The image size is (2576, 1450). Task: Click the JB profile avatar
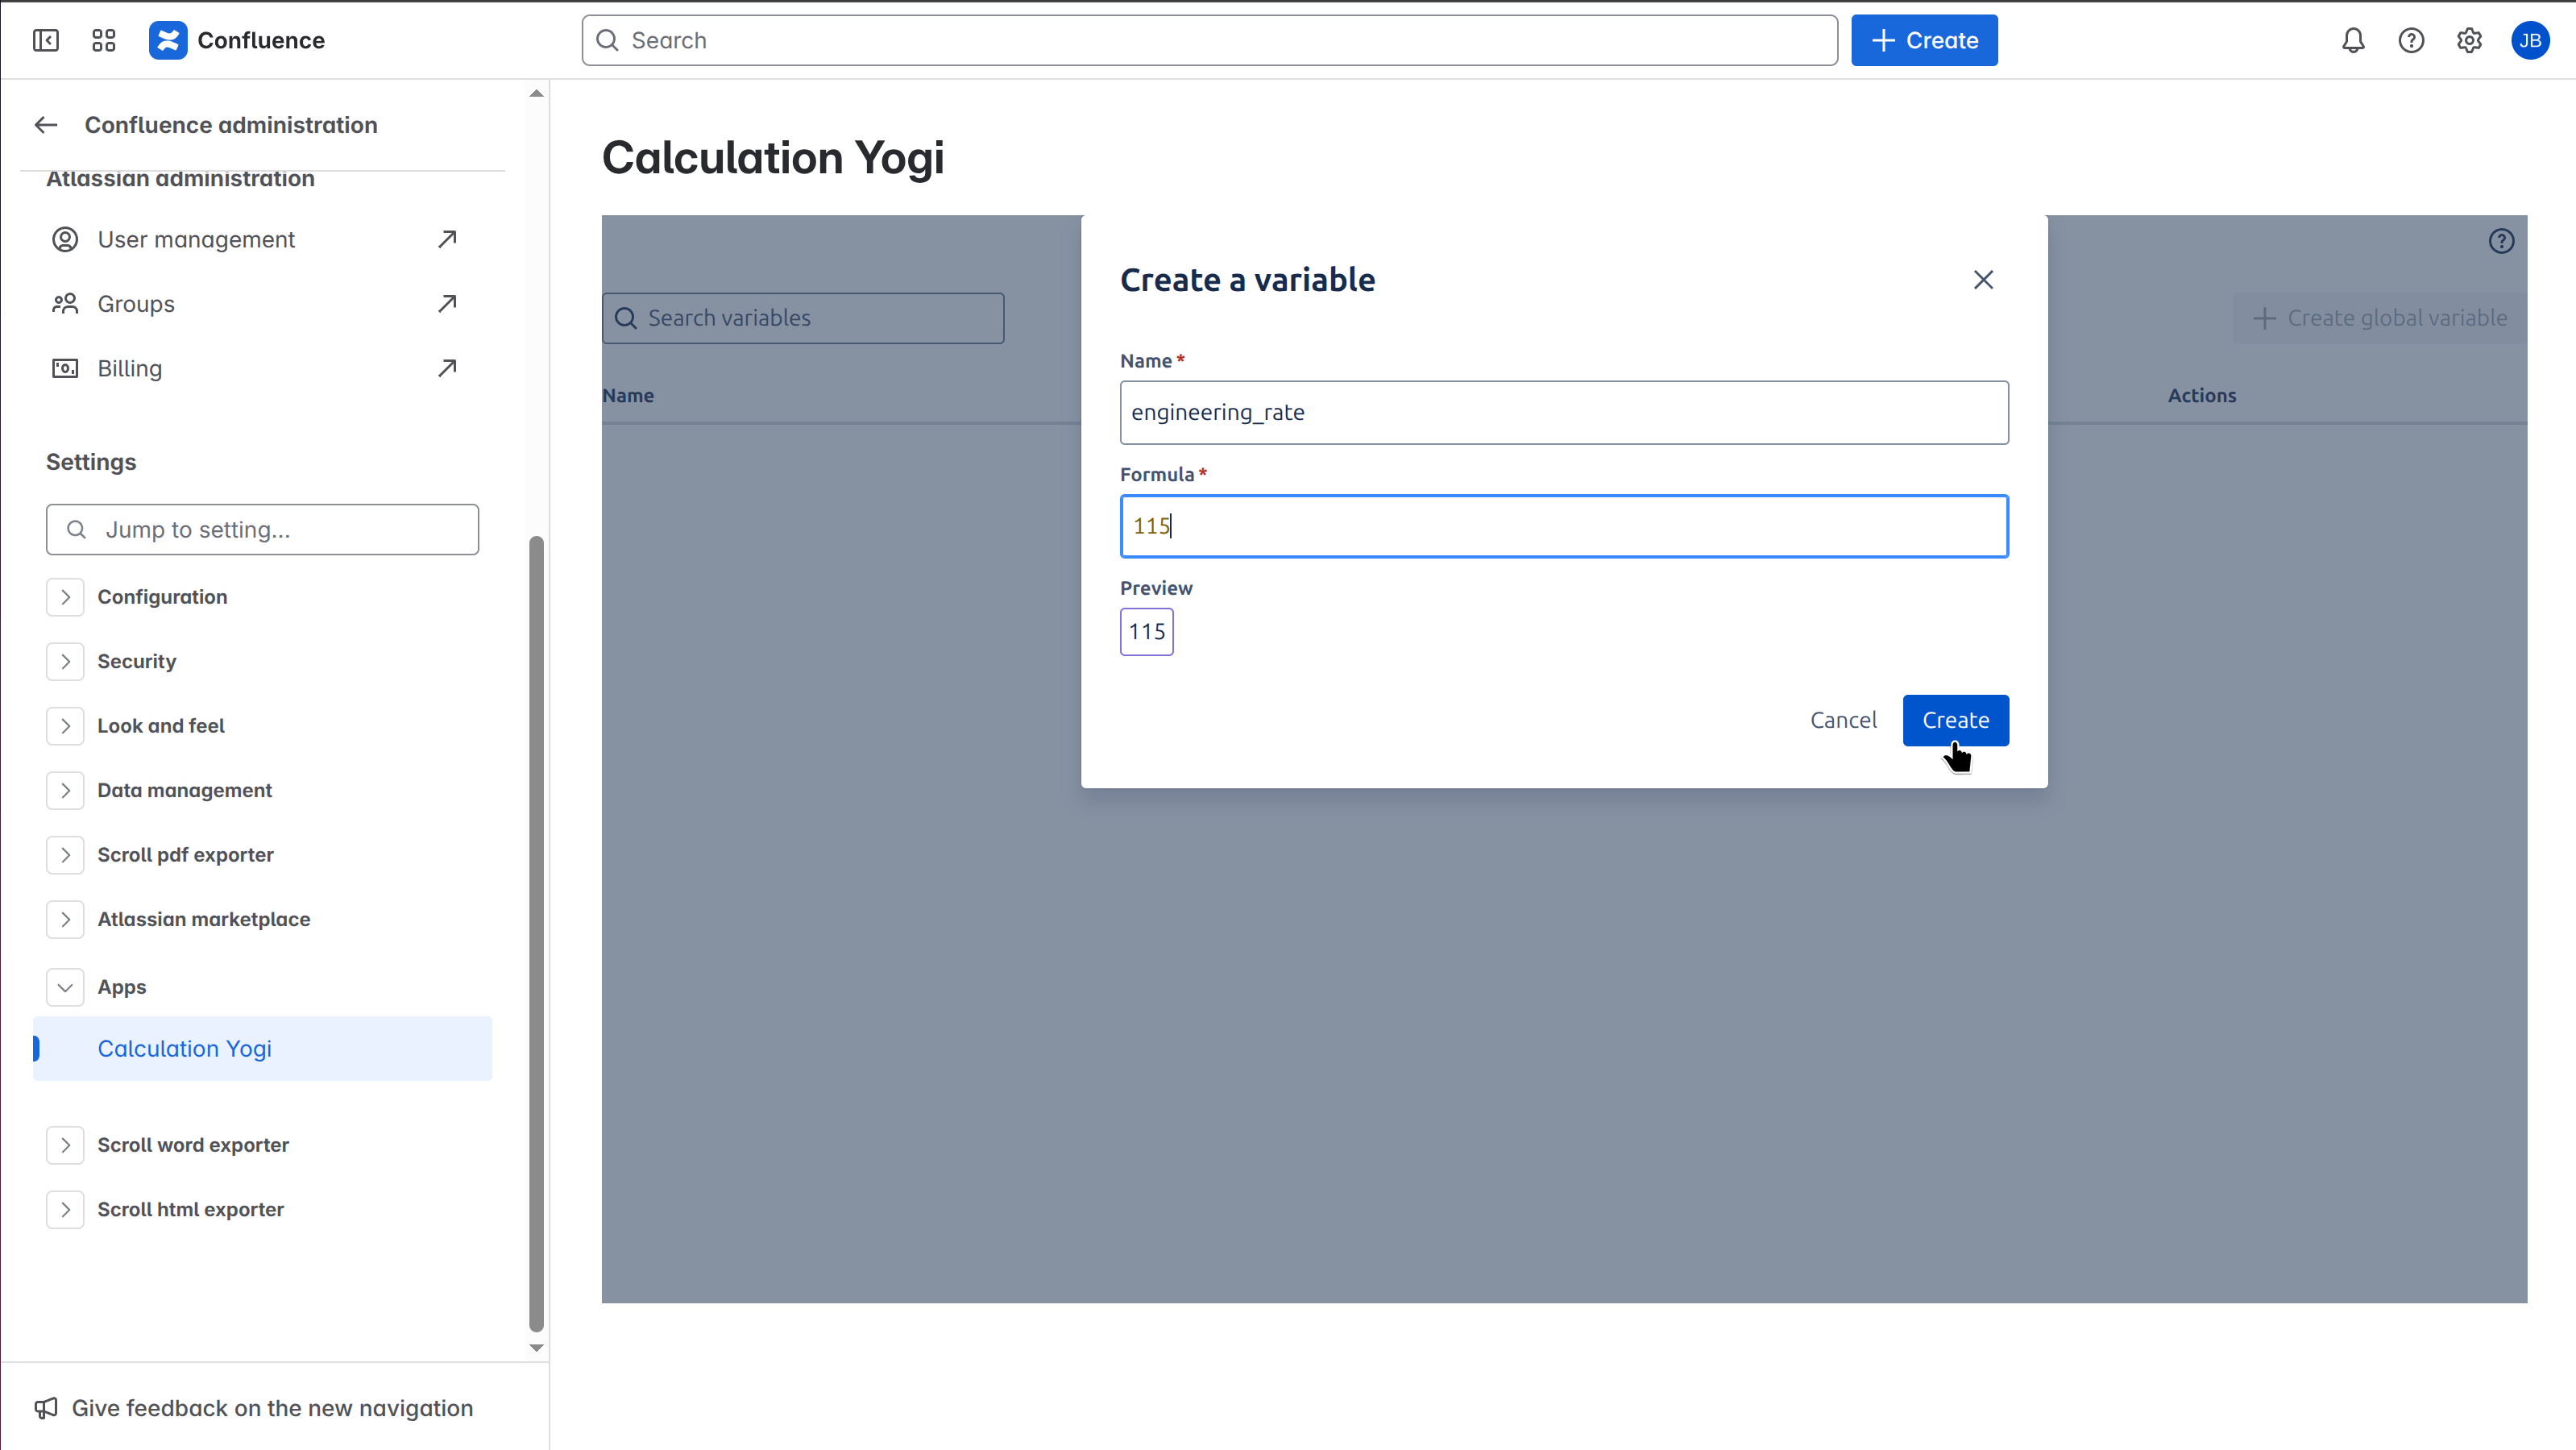[2530, 40]
